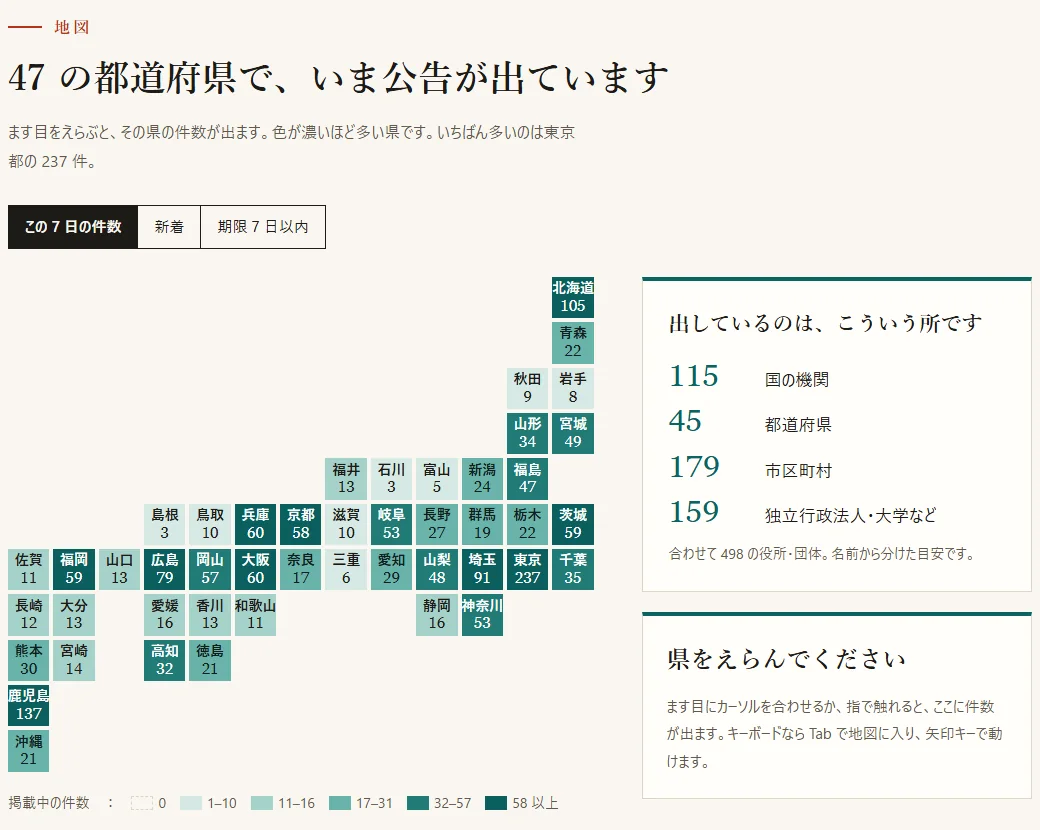Click the 鳥取 10 tile

point(210,524)
